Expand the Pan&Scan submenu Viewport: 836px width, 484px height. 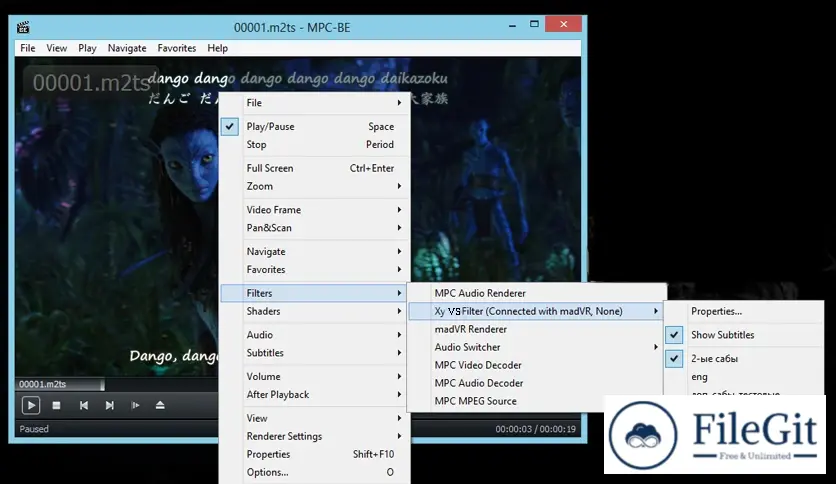click(x=315, y=228)
